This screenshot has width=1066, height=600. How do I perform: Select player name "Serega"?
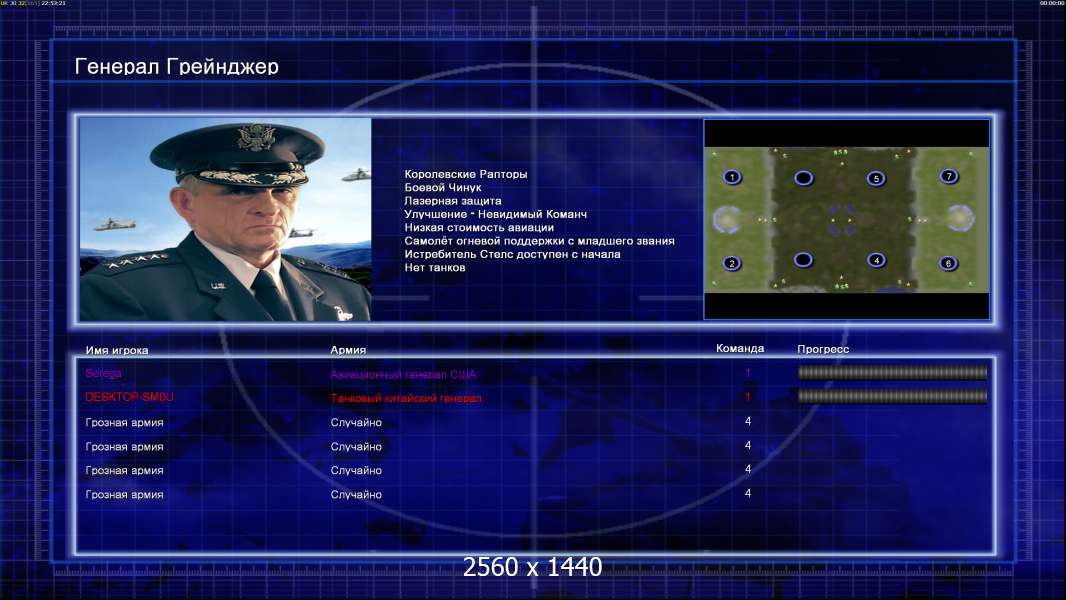click(103, 373)
